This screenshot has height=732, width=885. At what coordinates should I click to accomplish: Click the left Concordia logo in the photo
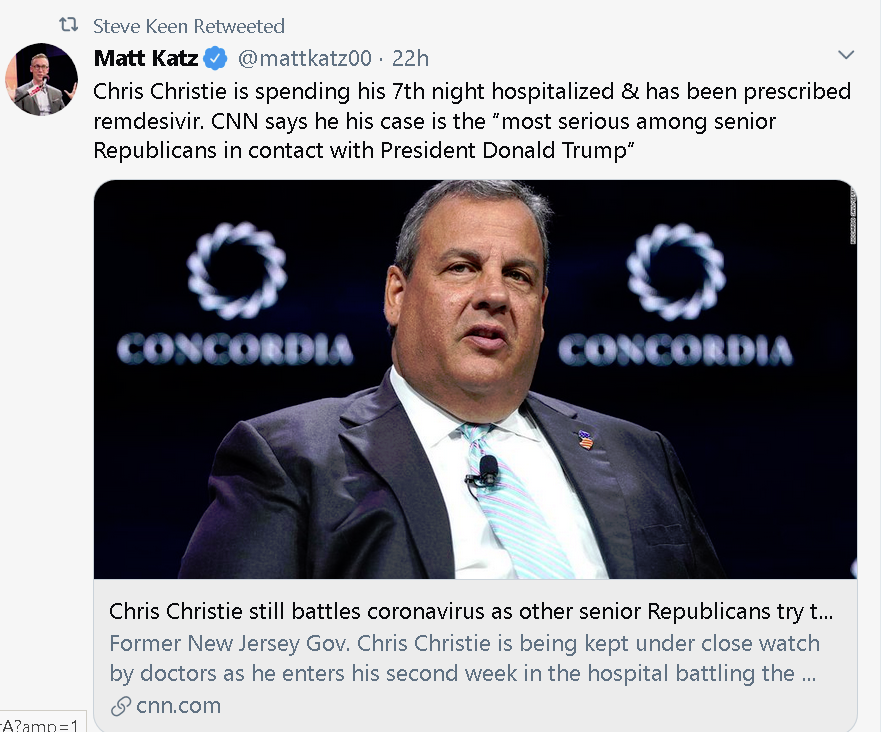pyautogui.click(x=235, y=293)
